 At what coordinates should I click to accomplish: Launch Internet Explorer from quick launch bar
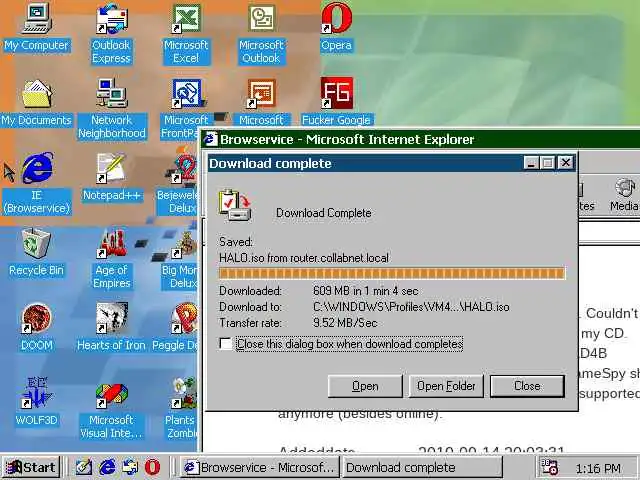[107, 467]
